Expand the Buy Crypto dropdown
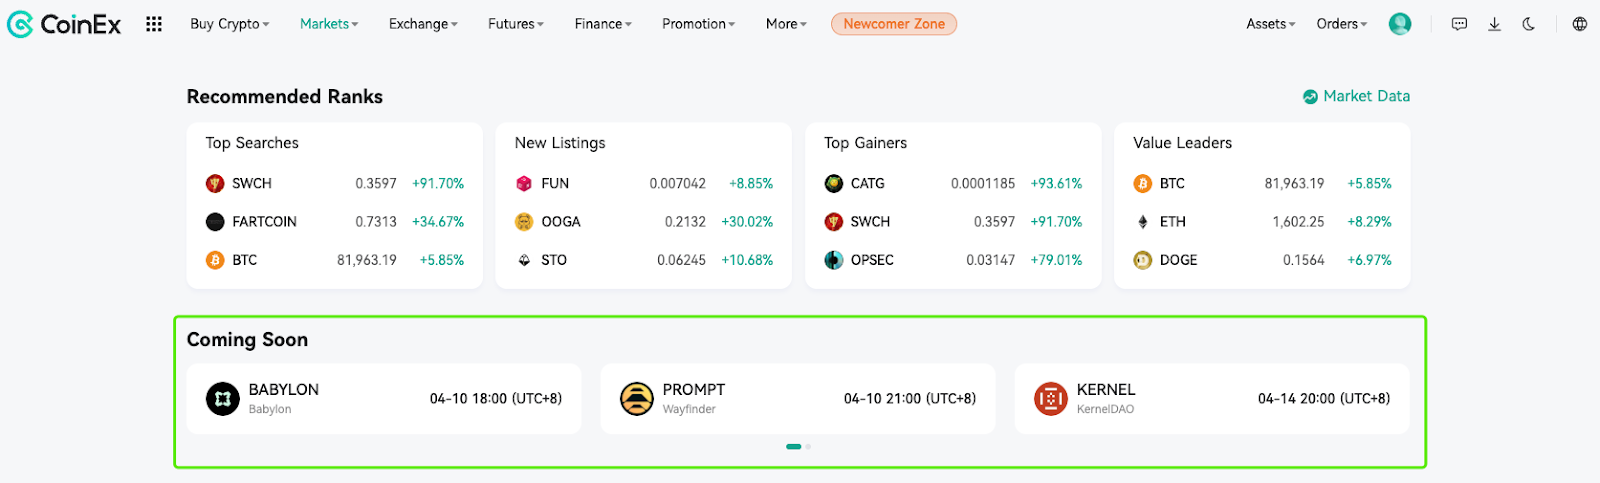This screenshot has width=1600, height=483. pos(230,24)
